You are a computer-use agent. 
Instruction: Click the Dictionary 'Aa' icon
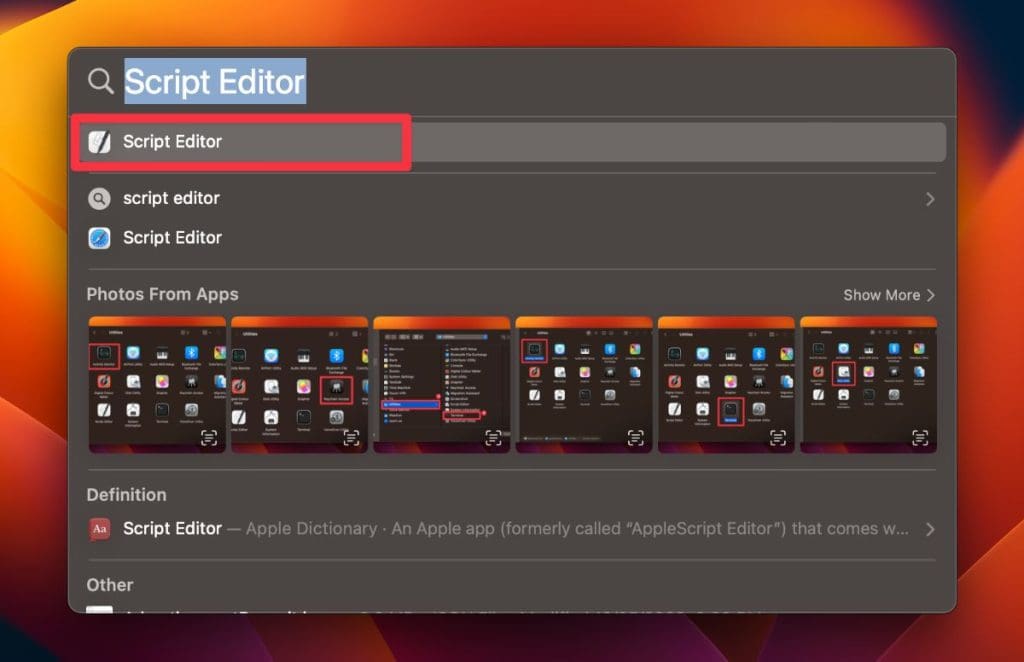99,529
